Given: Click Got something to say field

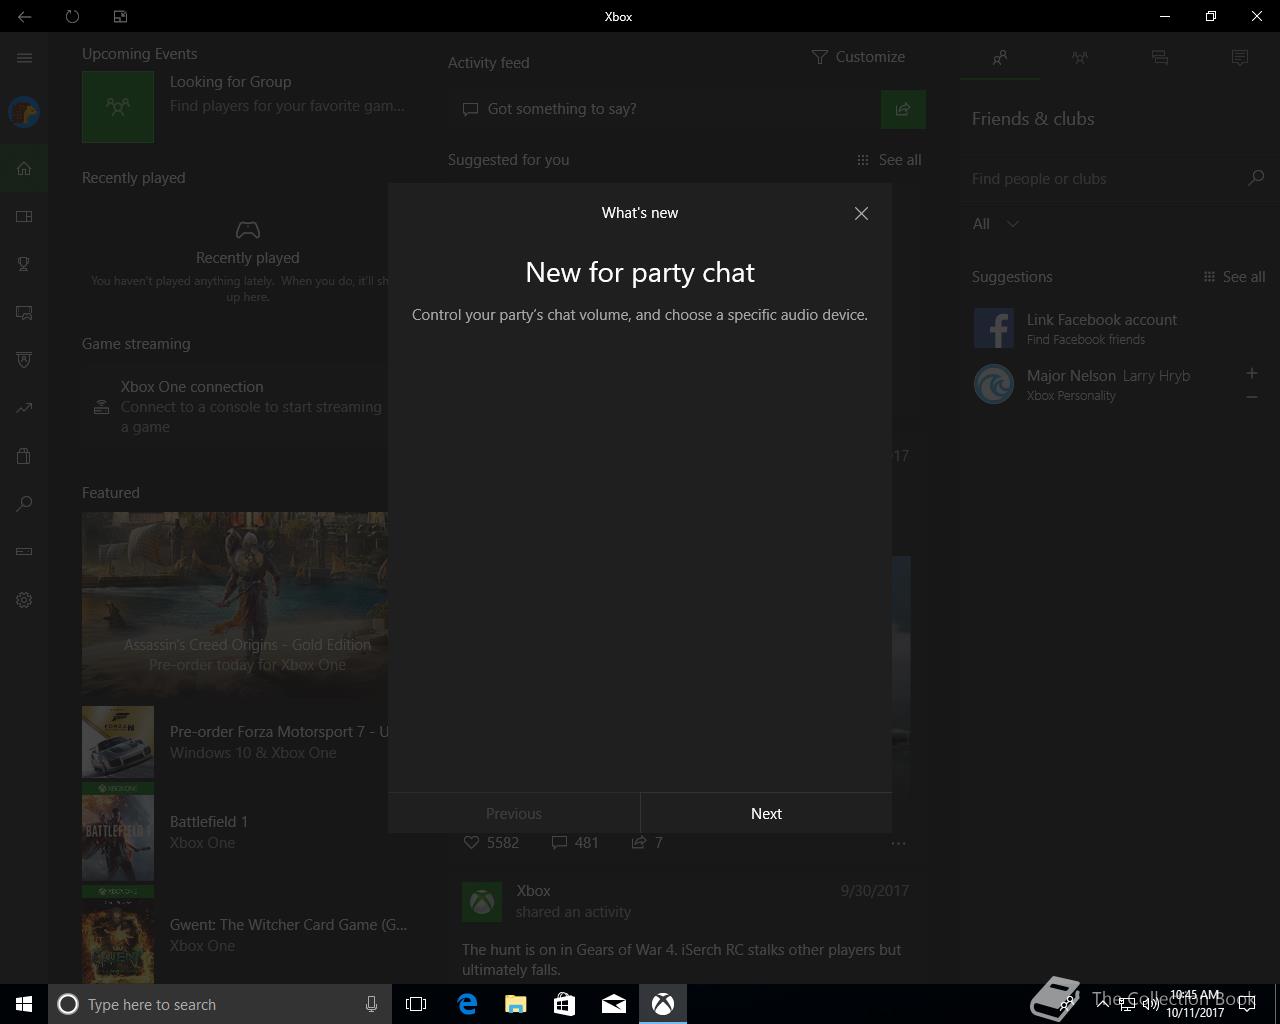Looking at the screenshot, I should click(x=663, y=109).
